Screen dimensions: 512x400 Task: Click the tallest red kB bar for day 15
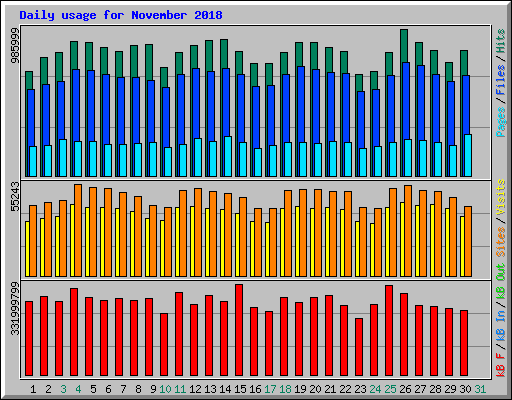(x=239, y=330)
